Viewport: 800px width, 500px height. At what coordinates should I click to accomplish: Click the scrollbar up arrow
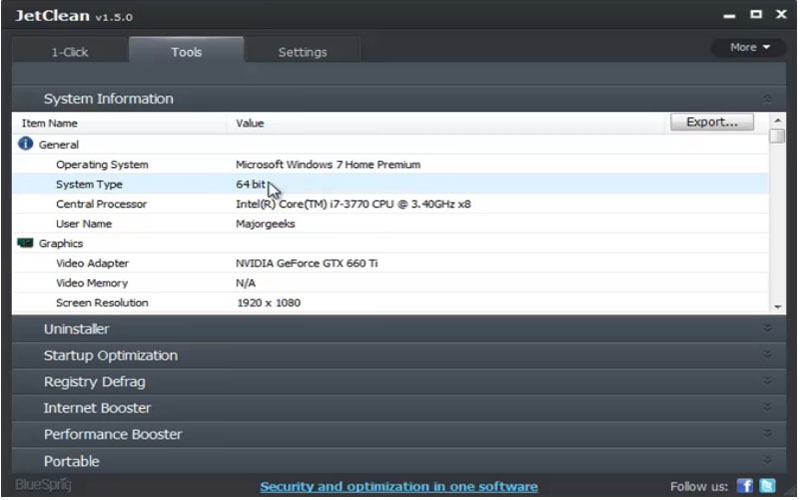tap(778, 120)
